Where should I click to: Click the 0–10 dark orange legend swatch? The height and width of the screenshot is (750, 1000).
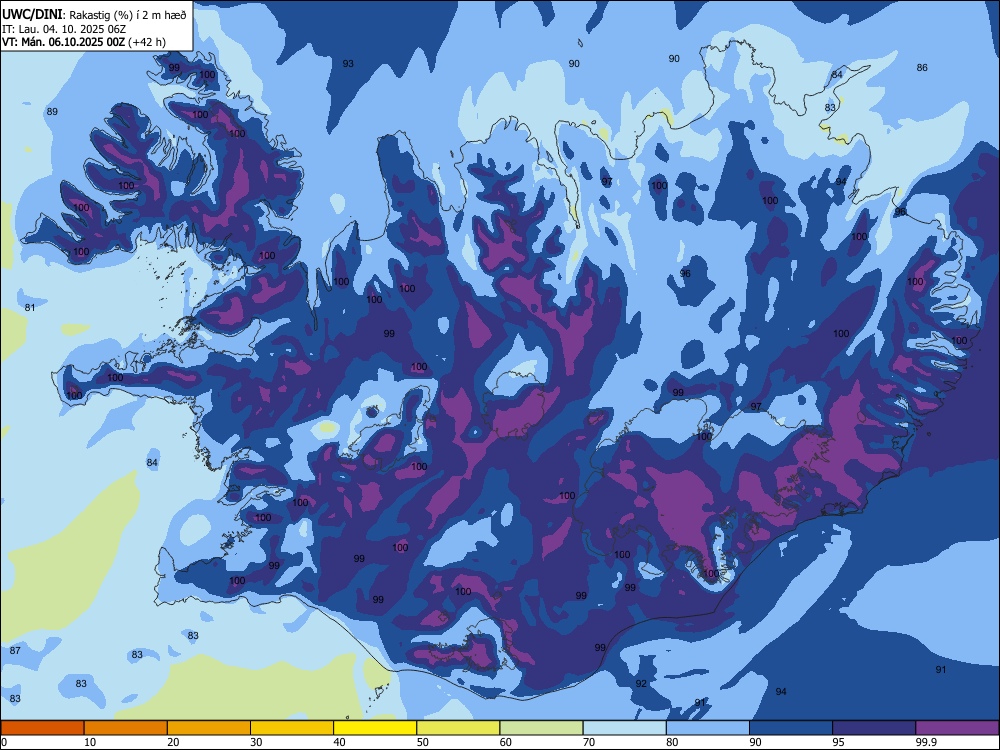pyautogui.click(x=42, y=728)
